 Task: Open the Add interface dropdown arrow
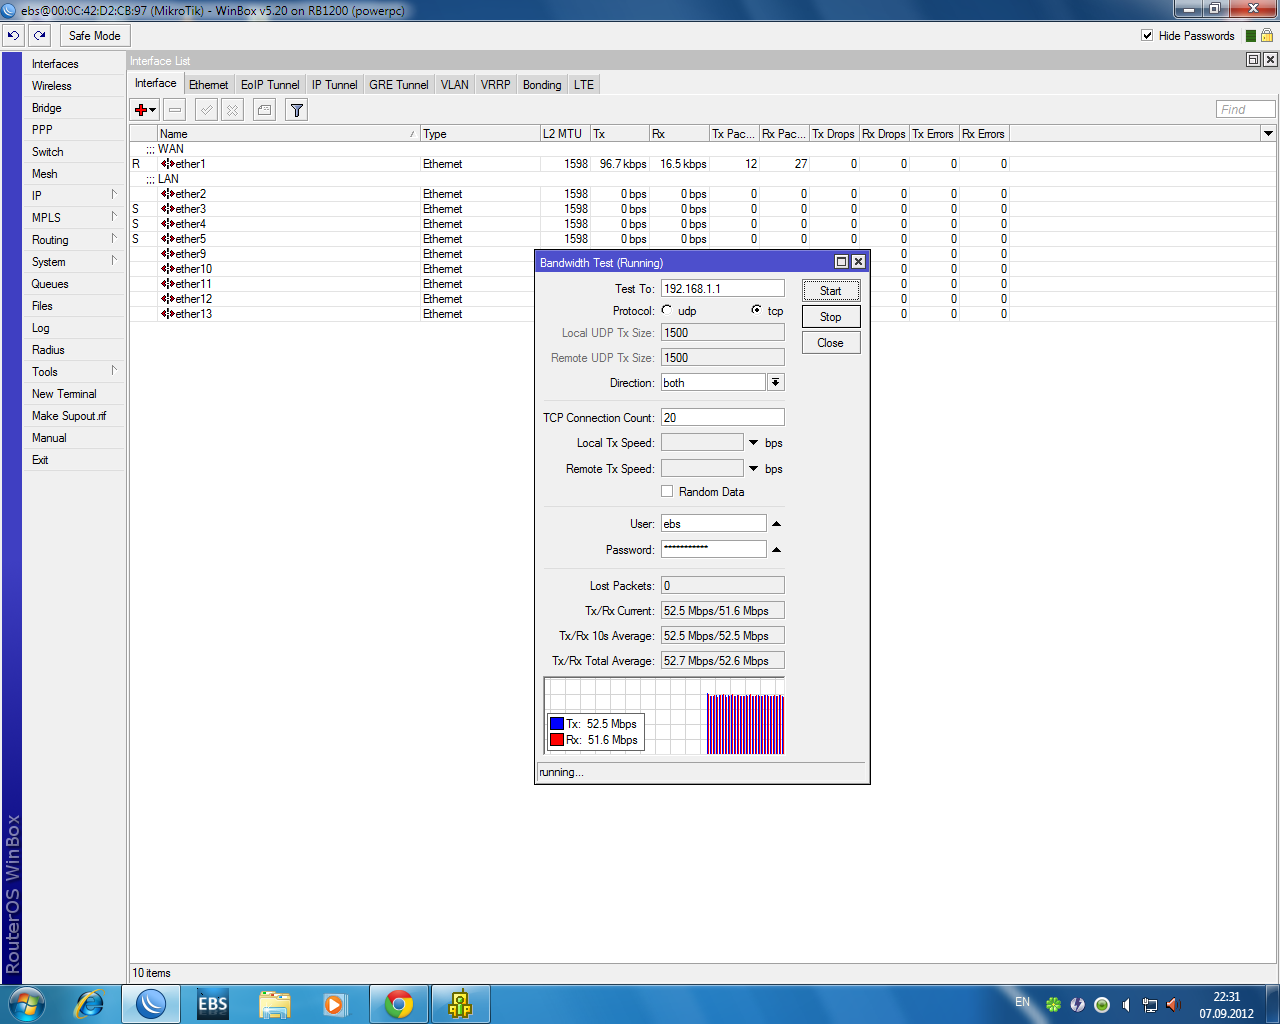(153, 110)
